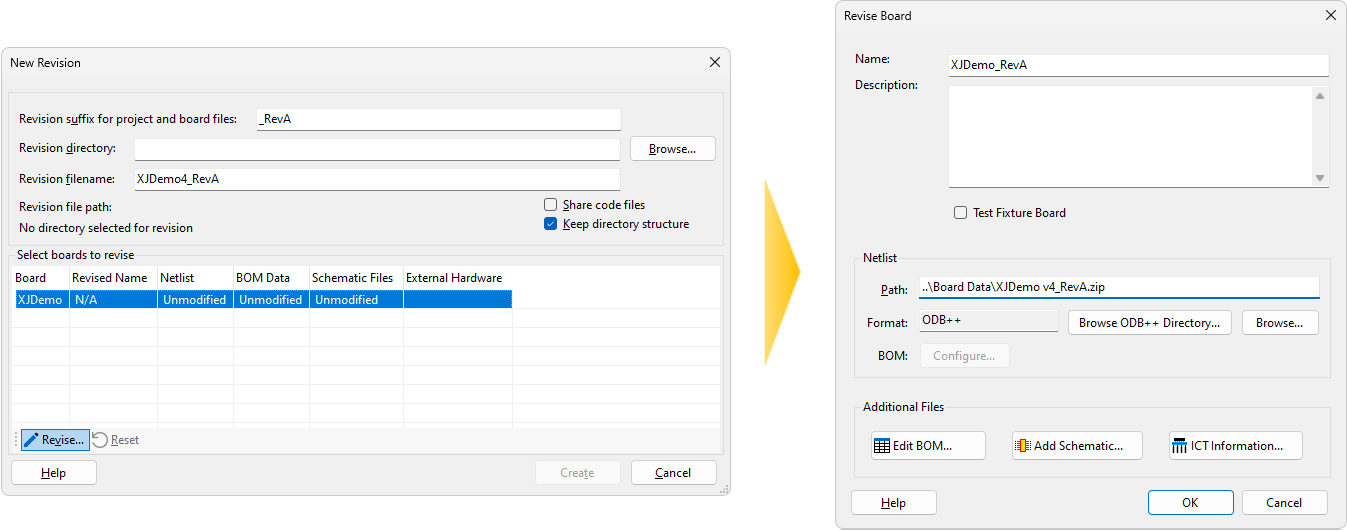Image resolution: width=1347 pixels, height=531 pixels.
Task: Confirm Revise Board with OK
Action: pos(1190,503)
